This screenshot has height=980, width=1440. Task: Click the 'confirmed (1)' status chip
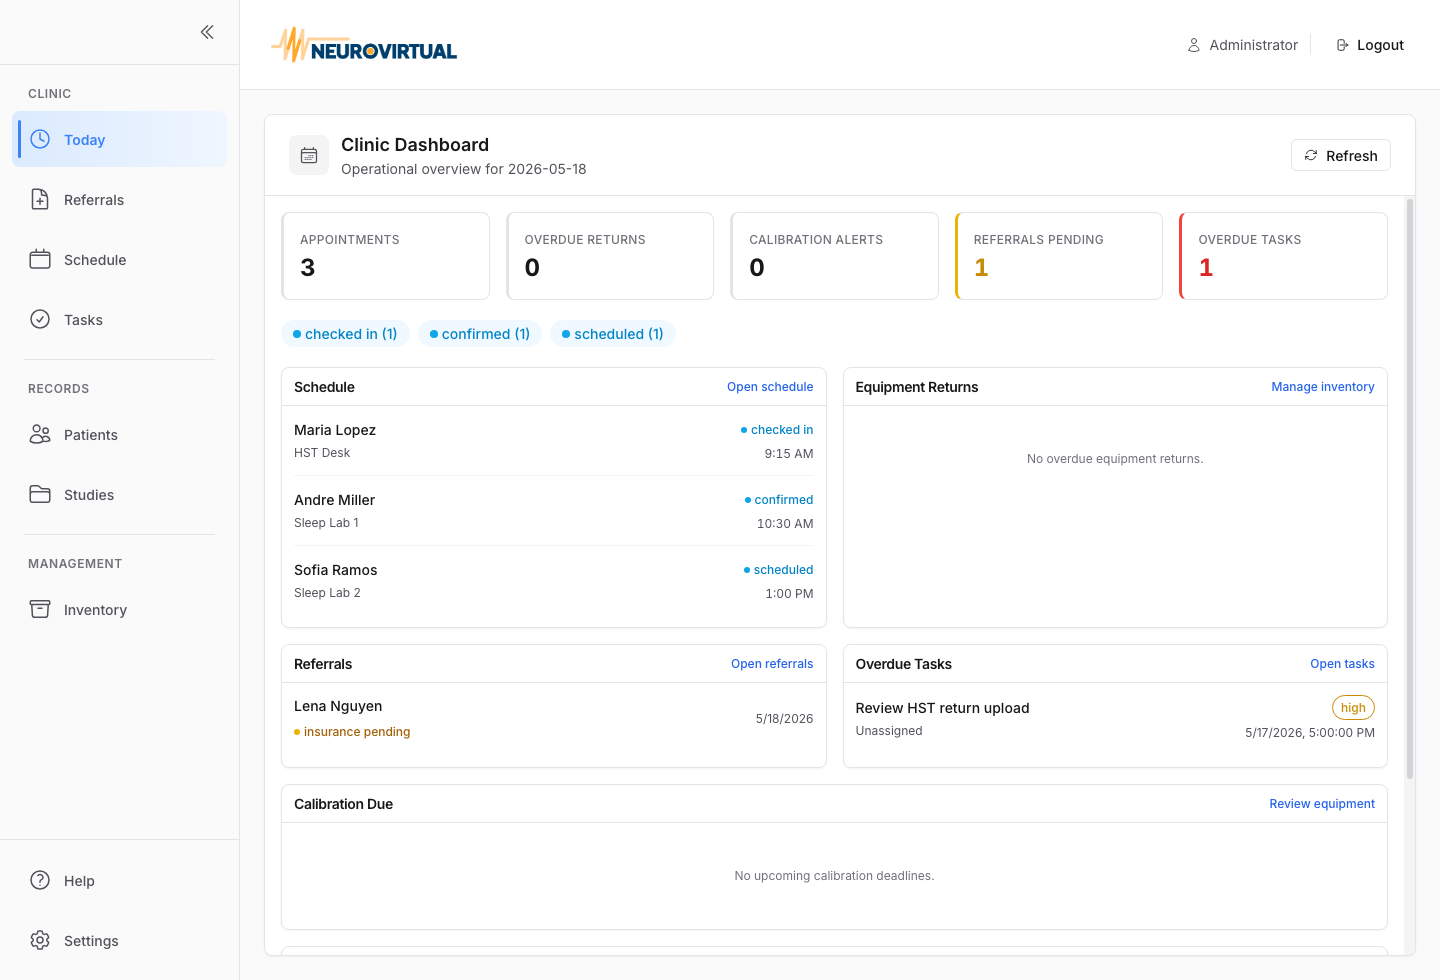pyautogui.click(x=480, y=334)
